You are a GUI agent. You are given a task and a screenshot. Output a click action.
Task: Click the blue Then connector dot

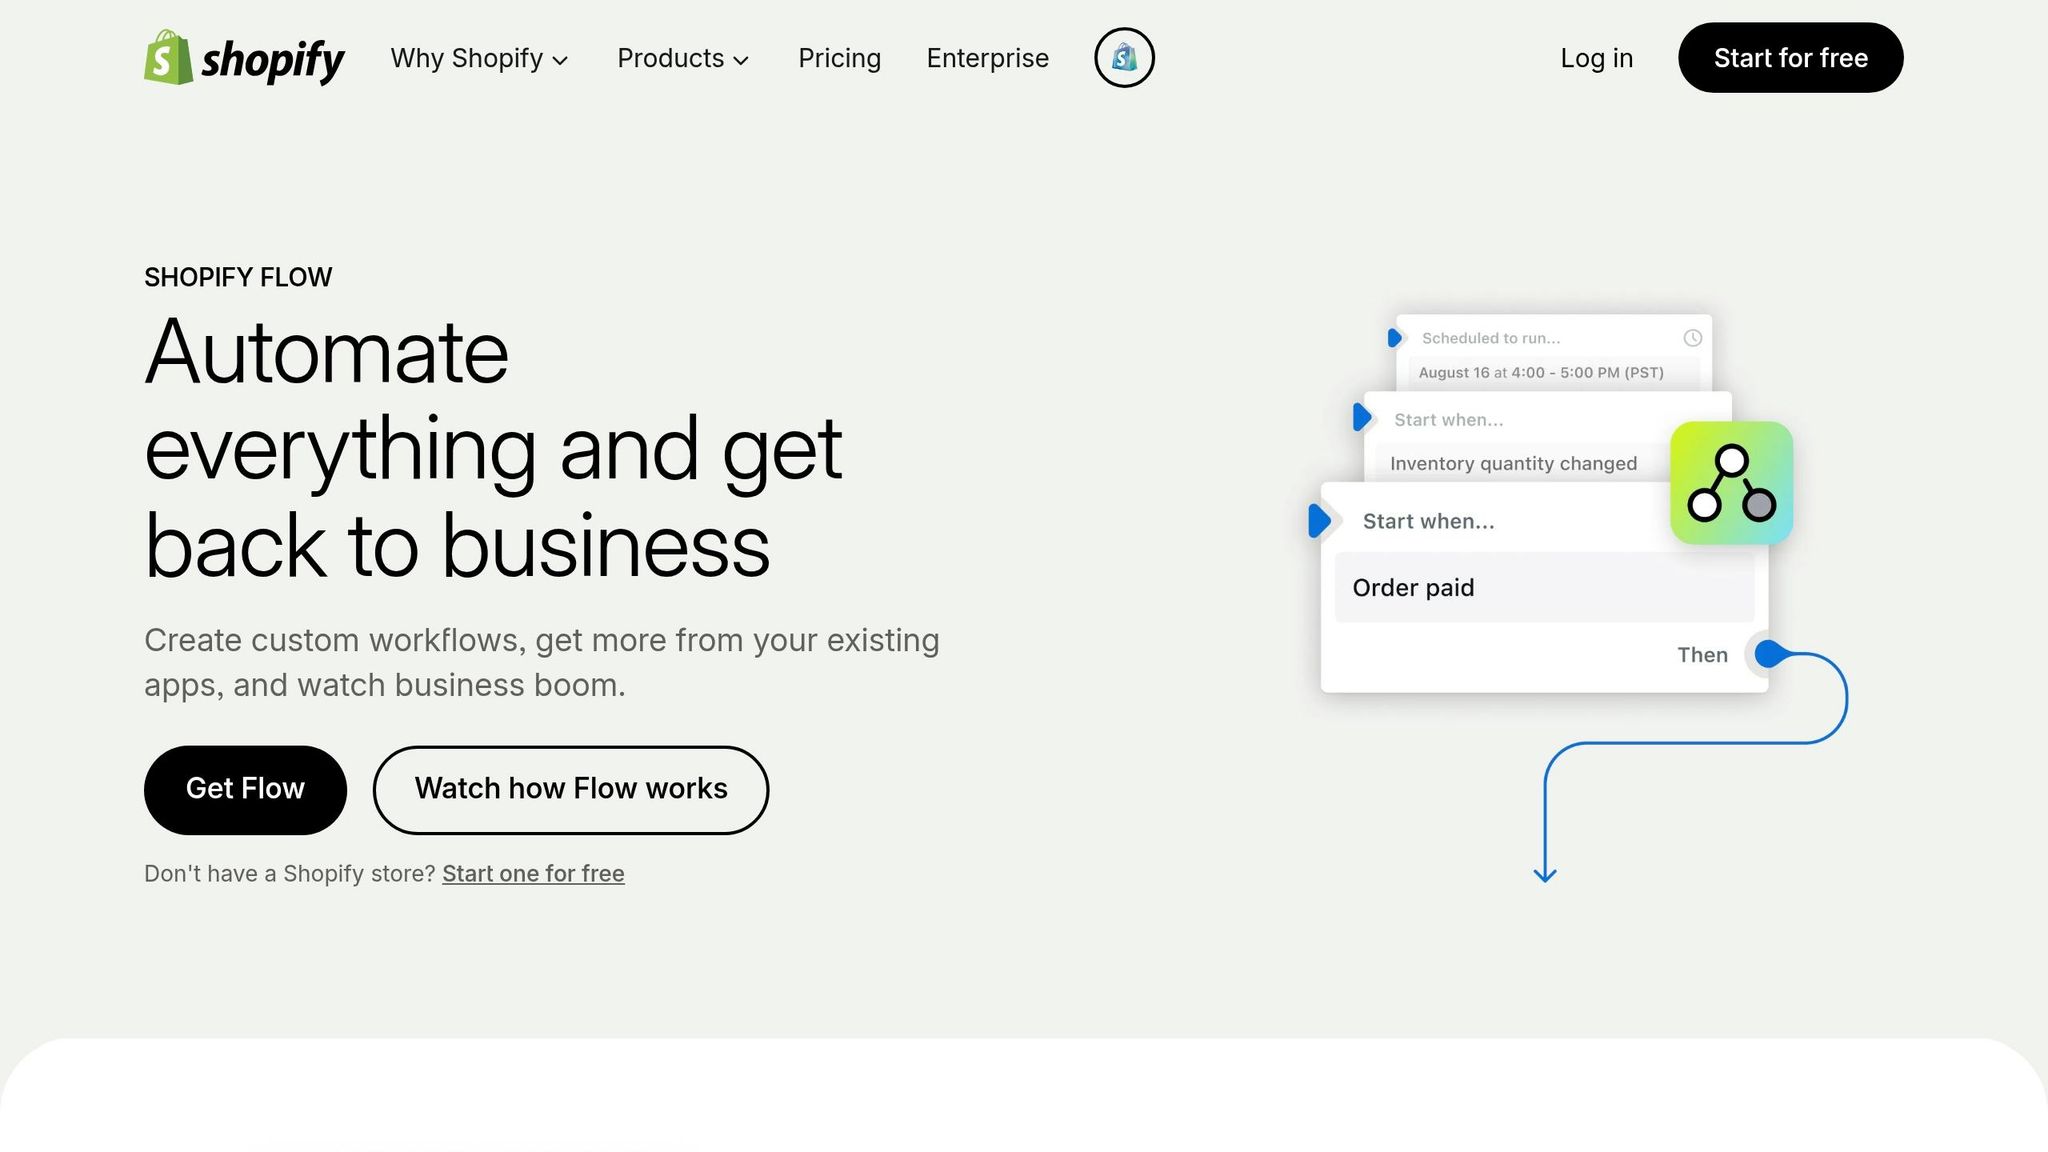click(x=1770, y=654)
